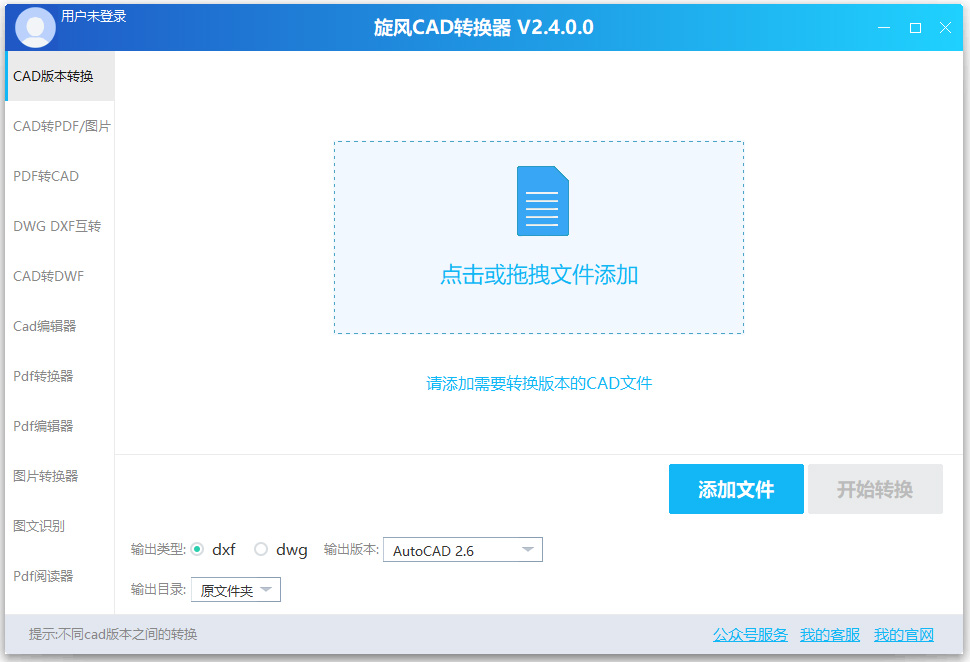Screen dimensions: 970x662
Task: Select the dwg output type radio button
Action: [262, 549]
